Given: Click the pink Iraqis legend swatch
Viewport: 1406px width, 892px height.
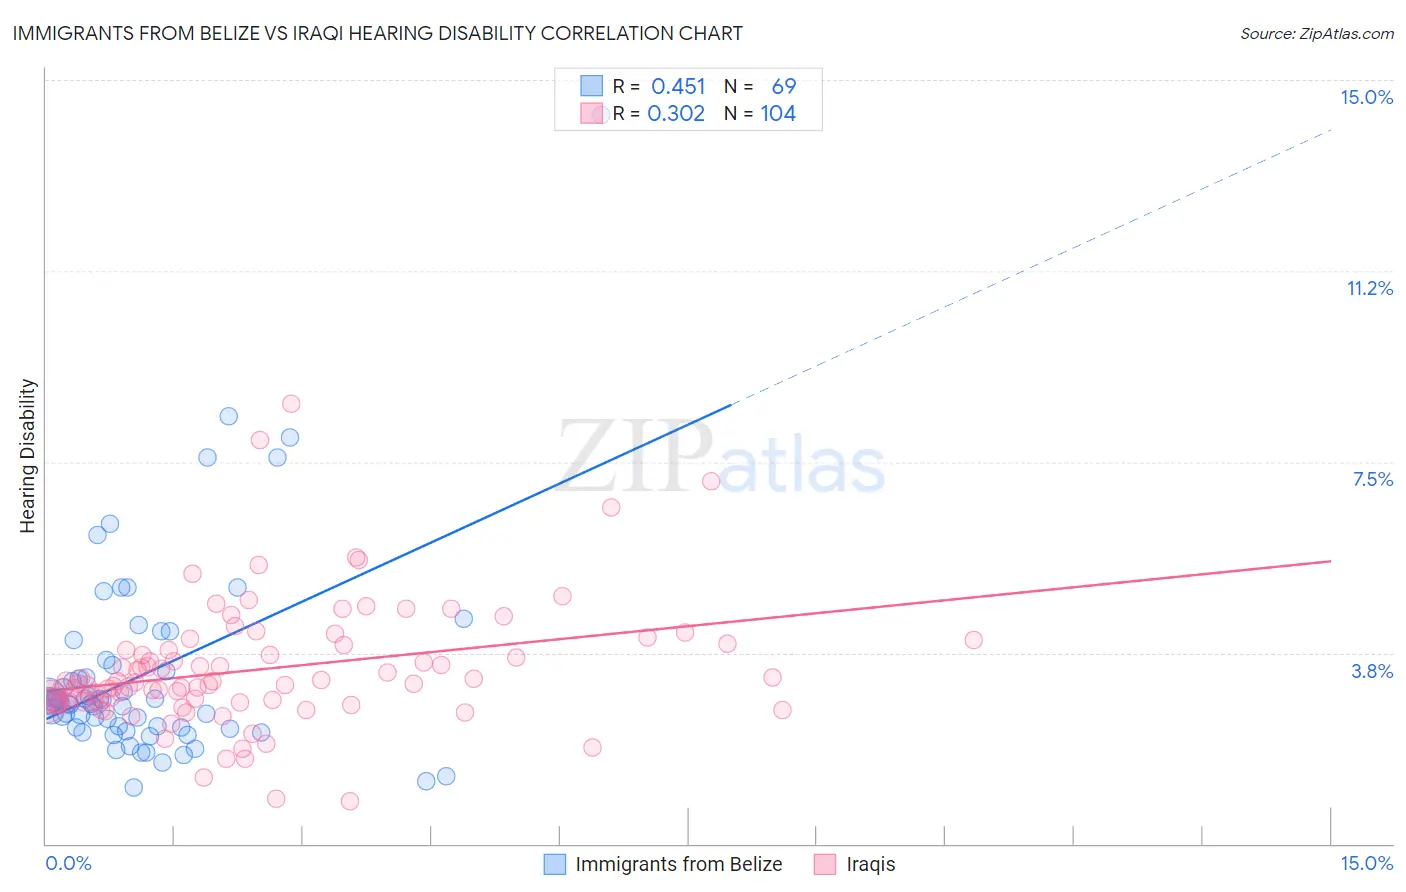Looking at the screenshot, I should [825, 864].
